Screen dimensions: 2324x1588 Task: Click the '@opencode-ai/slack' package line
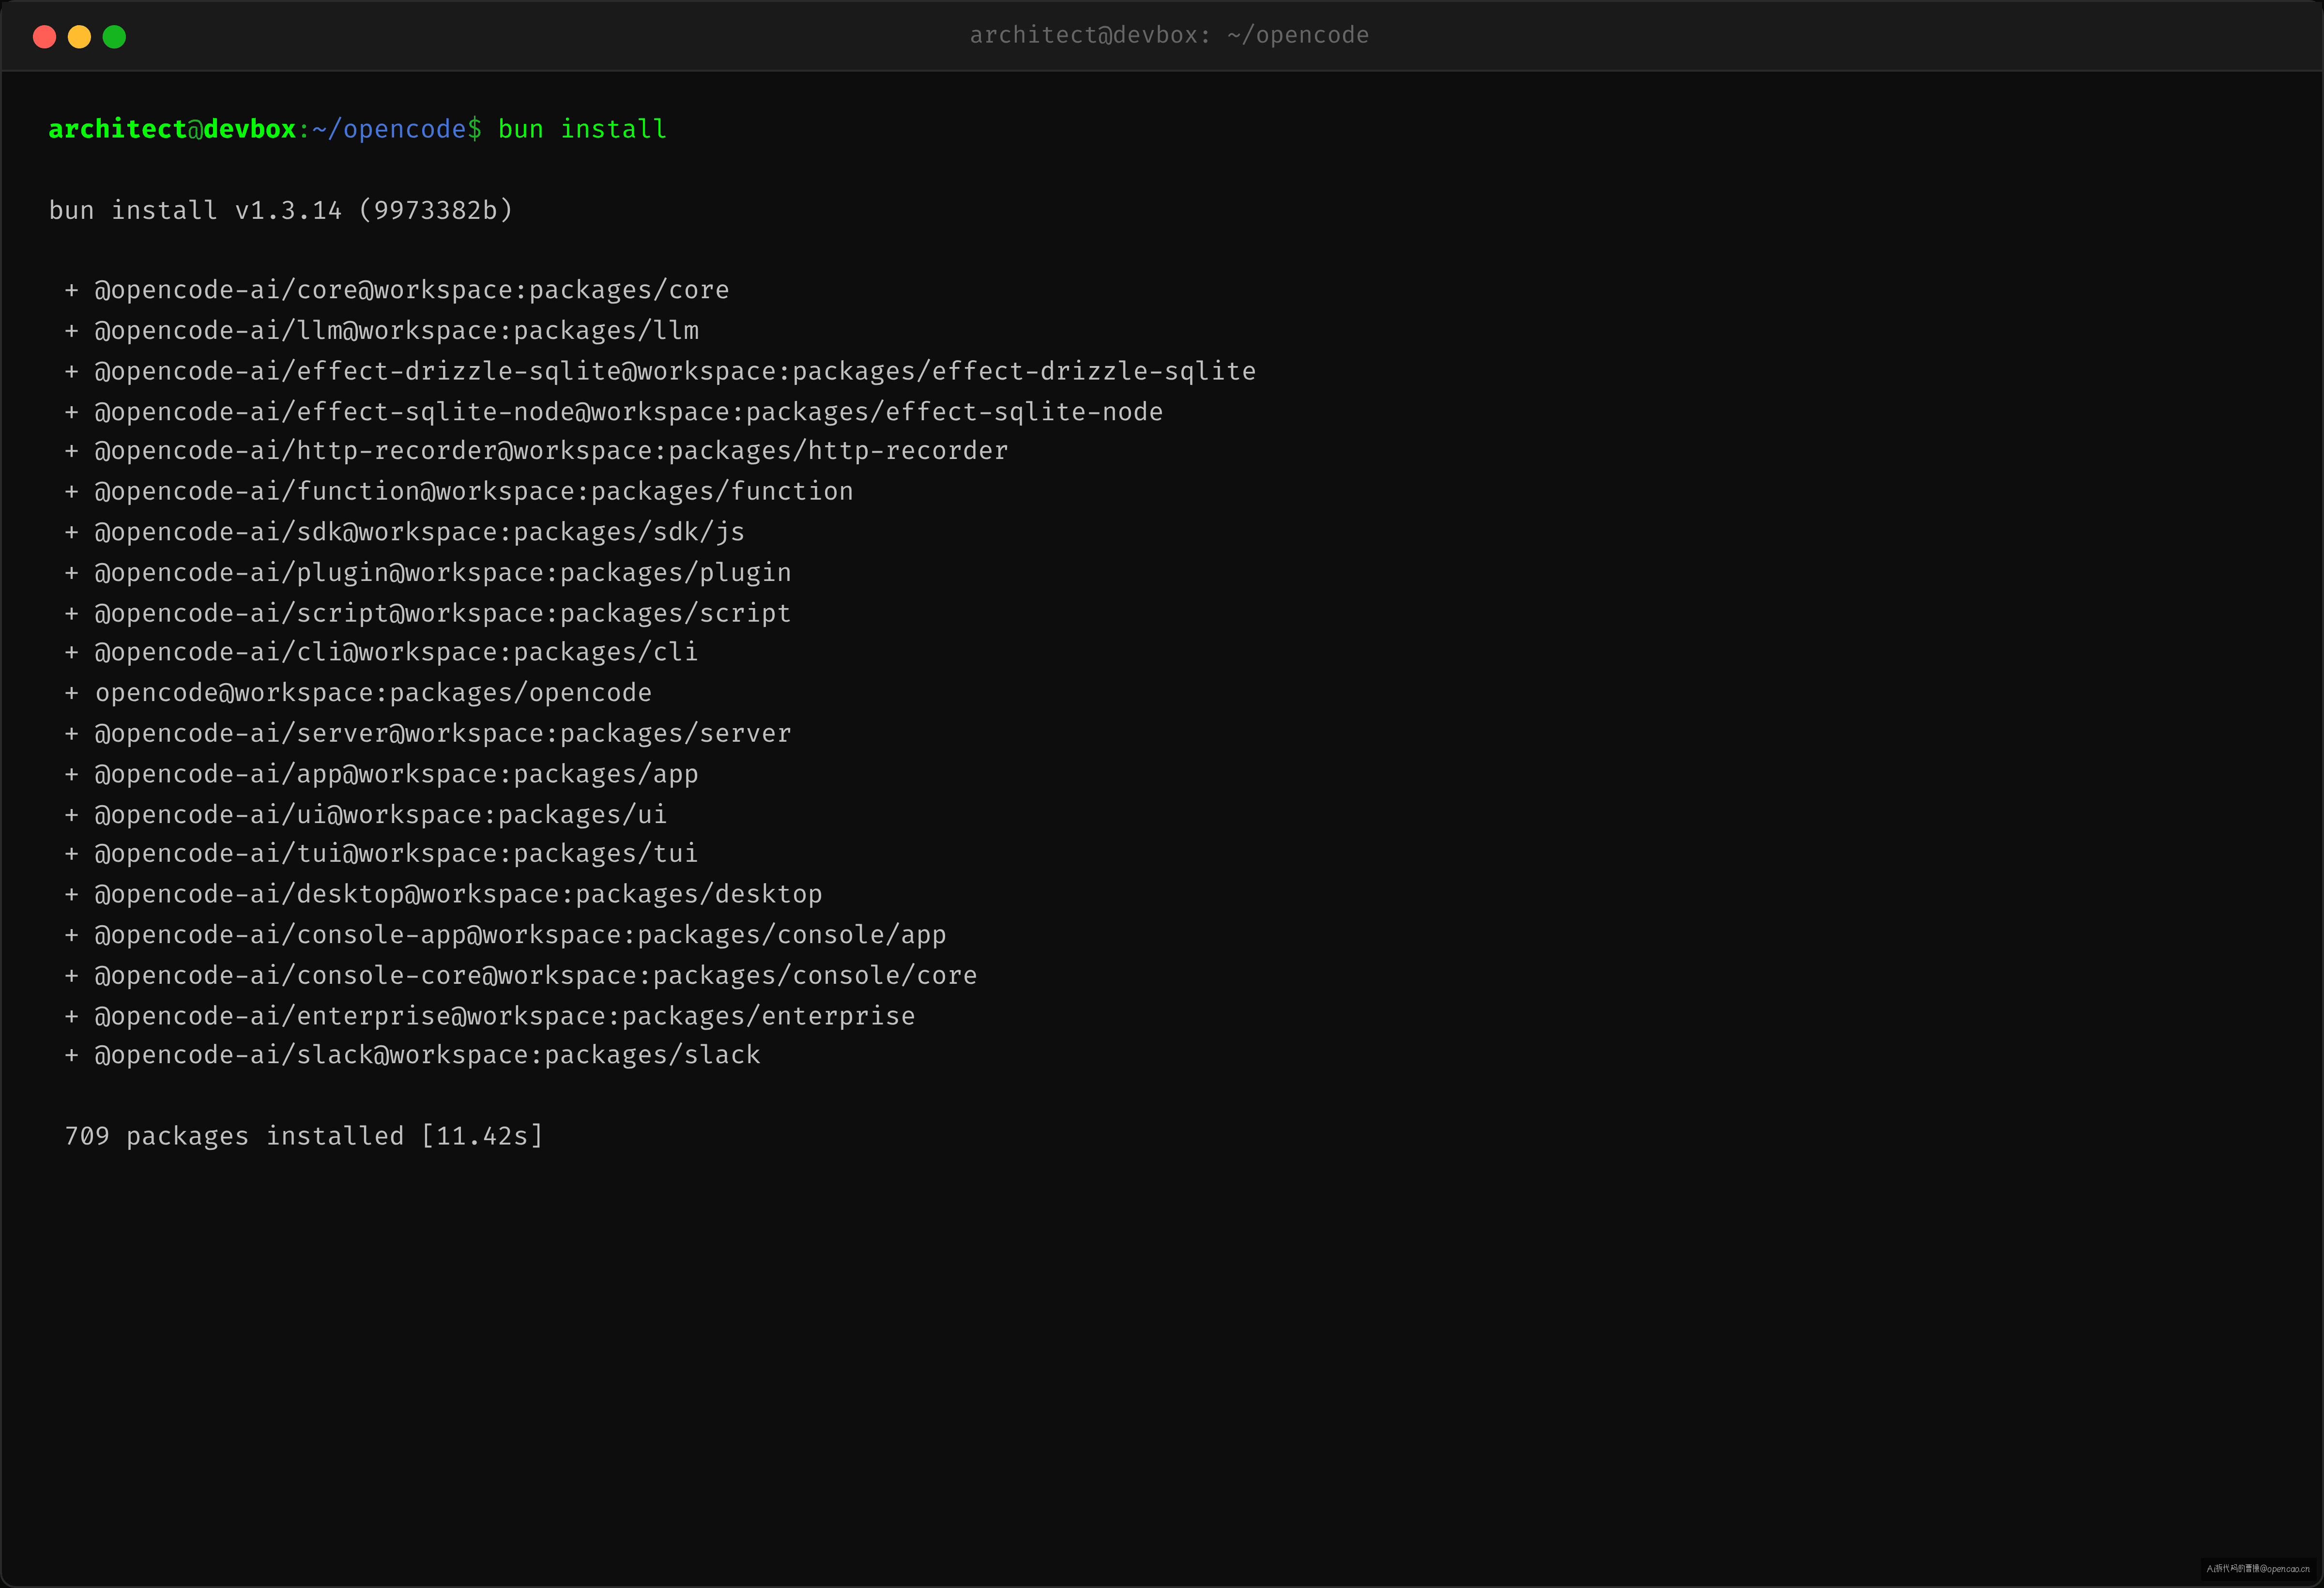pyautogui.click(x=413, y=1055)
